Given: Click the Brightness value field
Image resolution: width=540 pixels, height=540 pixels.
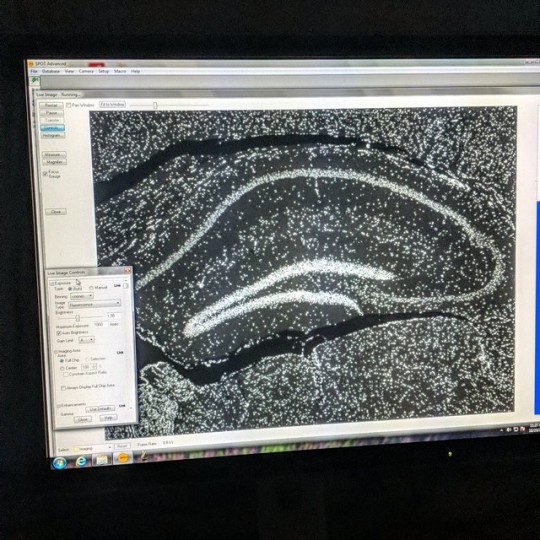Looking at the screenshot, I should click(x=113, y=315).
